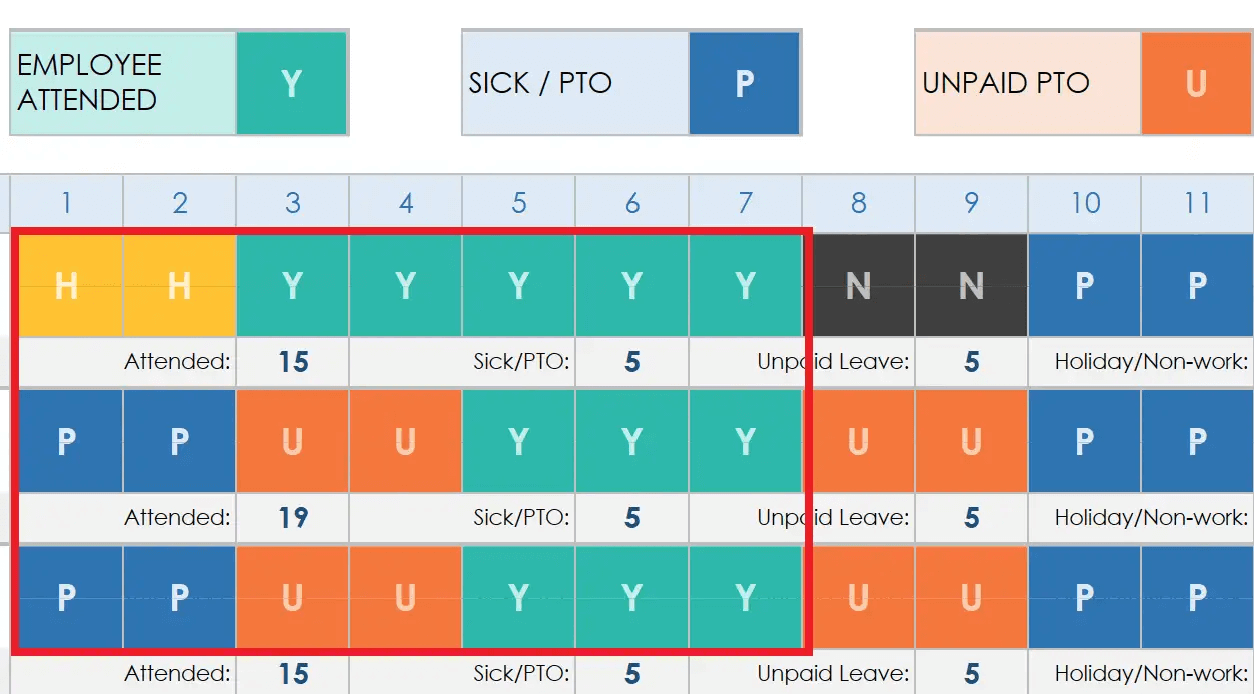Click the orange U legend swatch
1254x694 pixels.
pyautogui.click(x=1197, y=83)
